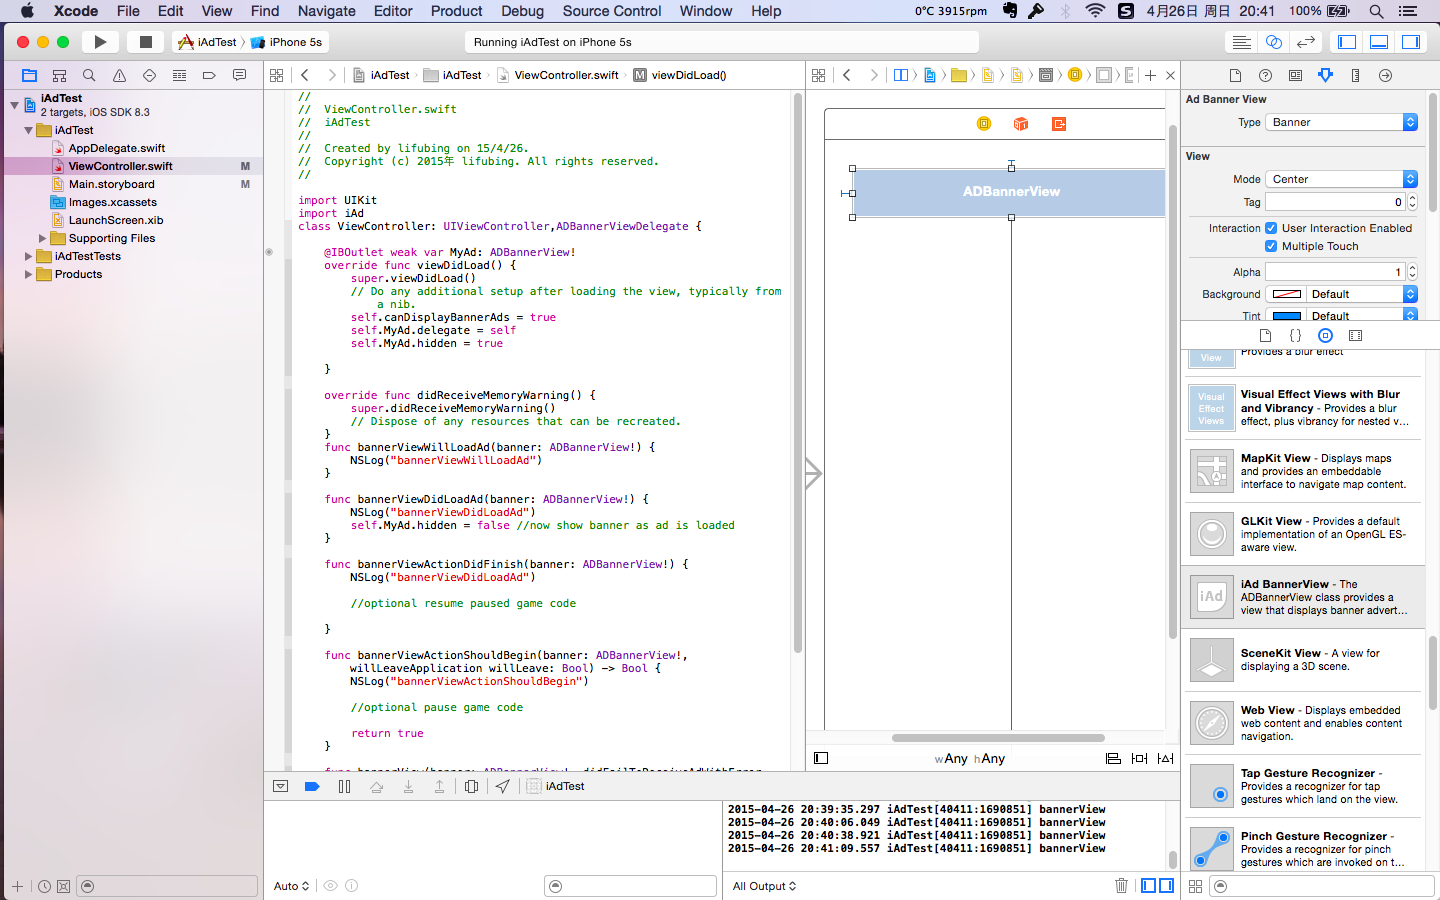Toggle Multiple Touch checkbox
Image resolution: width=1440 pixels, height=900 pixels.
tap(1271, 246)
